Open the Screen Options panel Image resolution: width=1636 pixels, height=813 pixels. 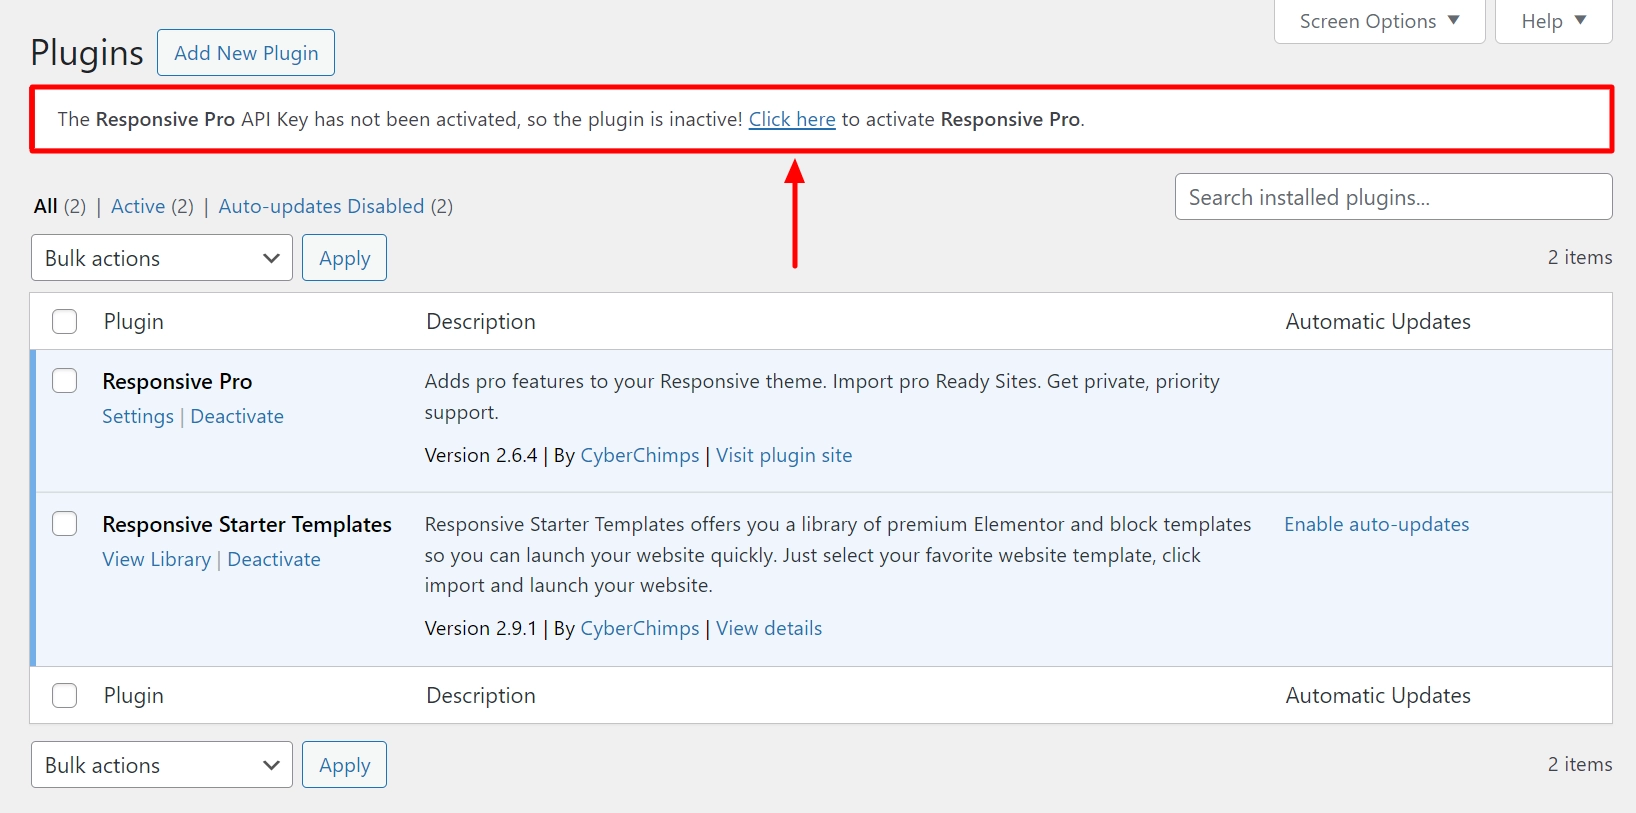[x=1379, y=21]
